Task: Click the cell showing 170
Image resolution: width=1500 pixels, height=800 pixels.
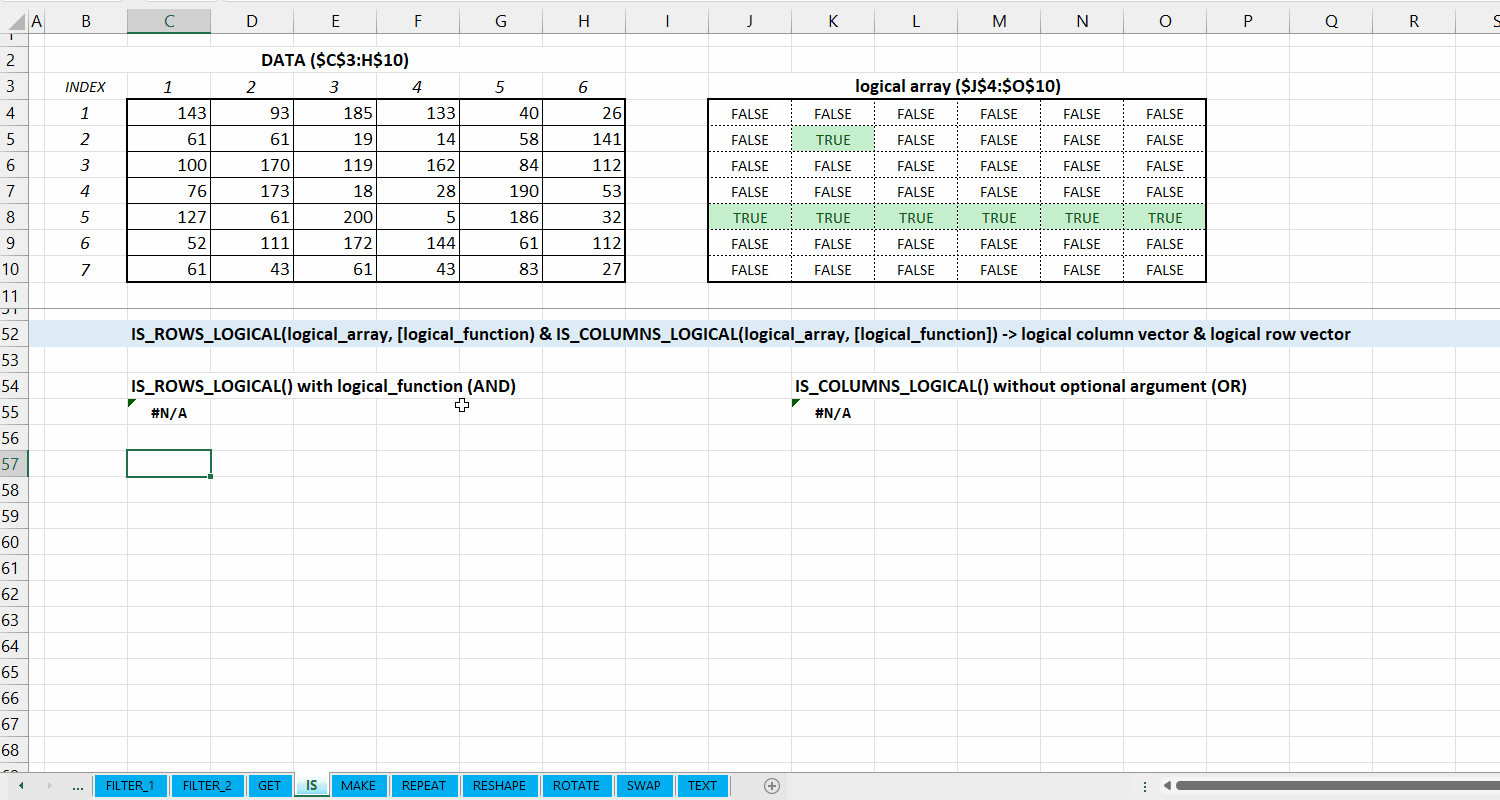Action: [x=252, y=165]
